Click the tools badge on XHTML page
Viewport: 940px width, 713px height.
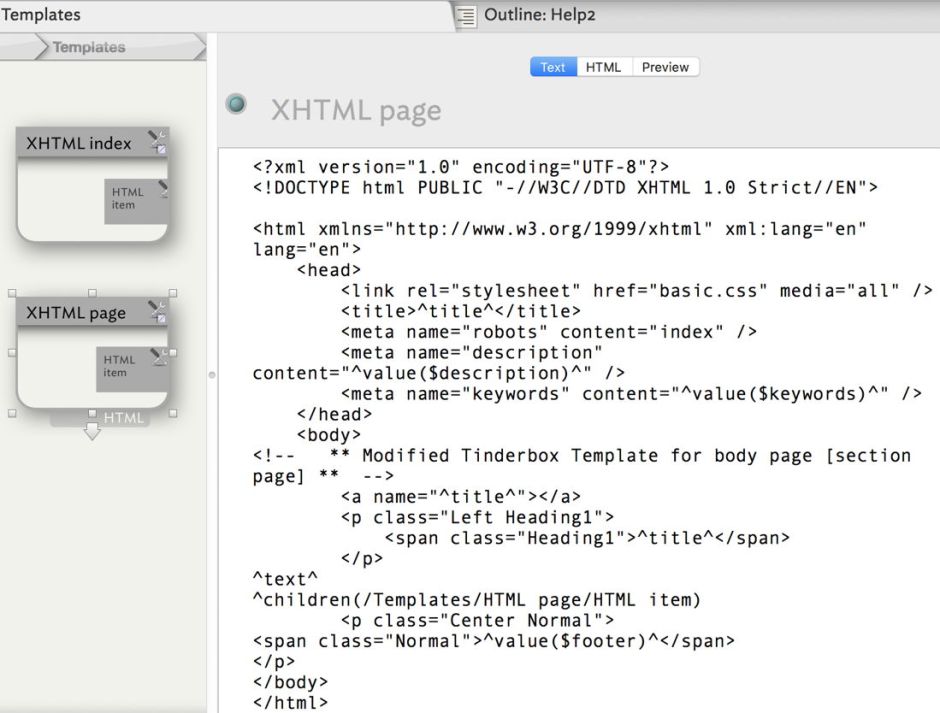tap(157, 311)
